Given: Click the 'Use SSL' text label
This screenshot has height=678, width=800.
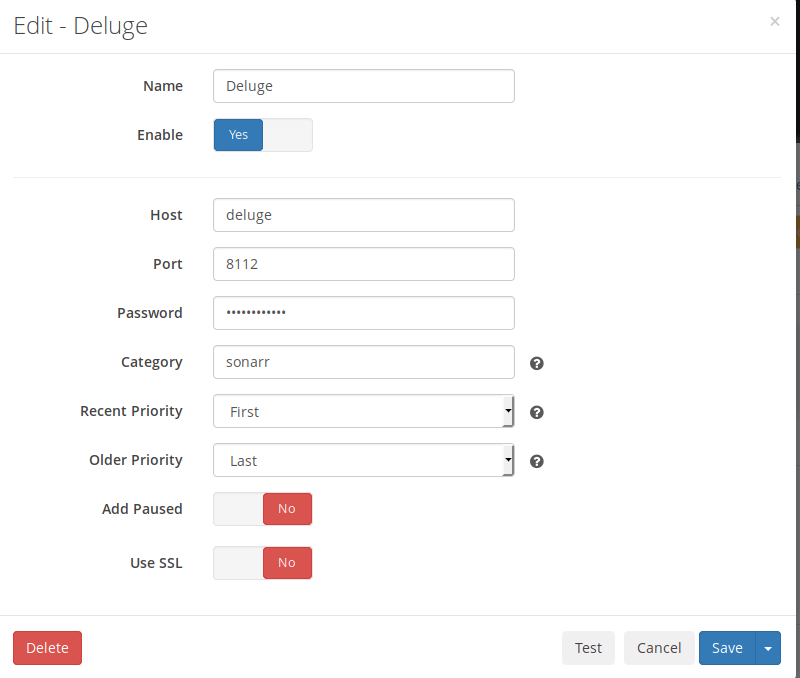Looking at the screenshot, I should (156, 563).
